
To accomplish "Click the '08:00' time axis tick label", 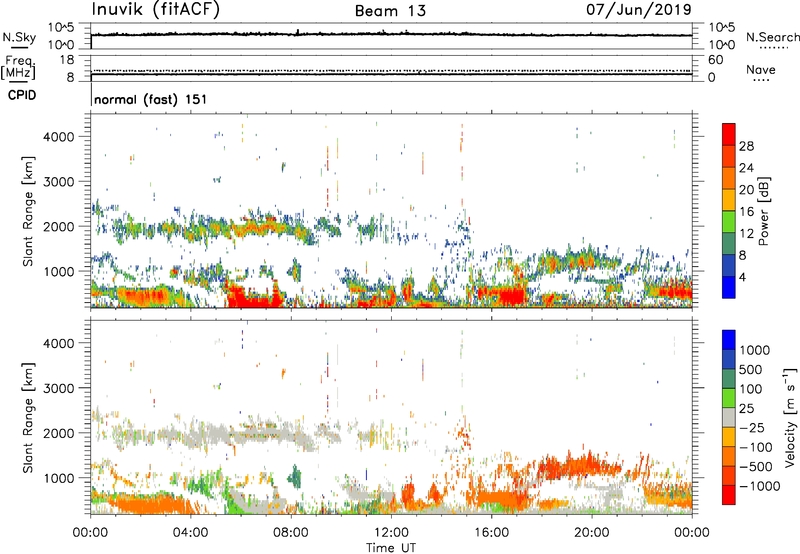I will [290, 533].
